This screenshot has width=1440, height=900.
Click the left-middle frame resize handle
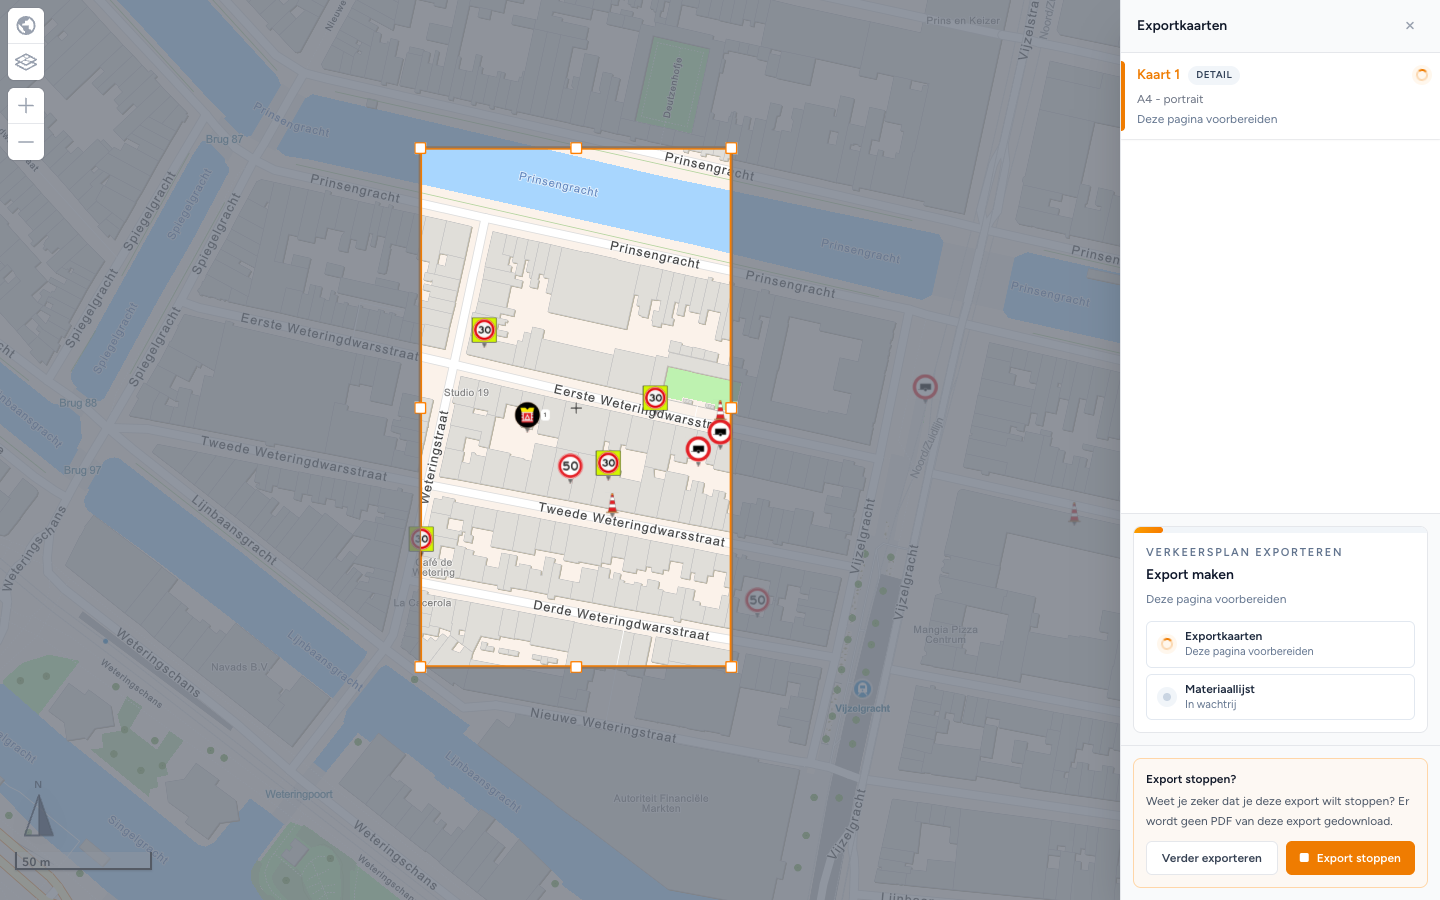pos(420,408)
